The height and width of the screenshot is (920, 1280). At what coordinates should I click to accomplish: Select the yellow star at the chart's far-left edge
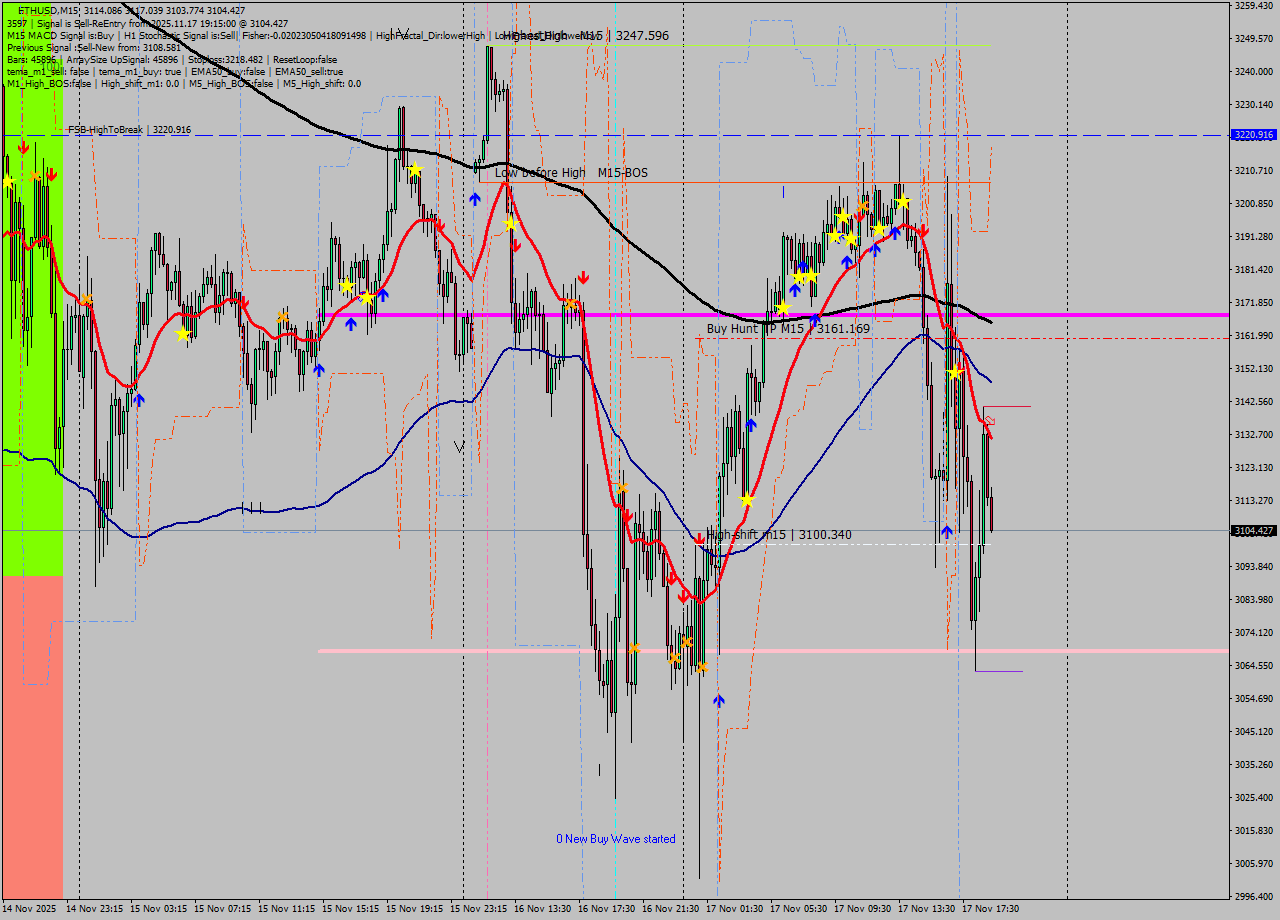pos(8,182)
